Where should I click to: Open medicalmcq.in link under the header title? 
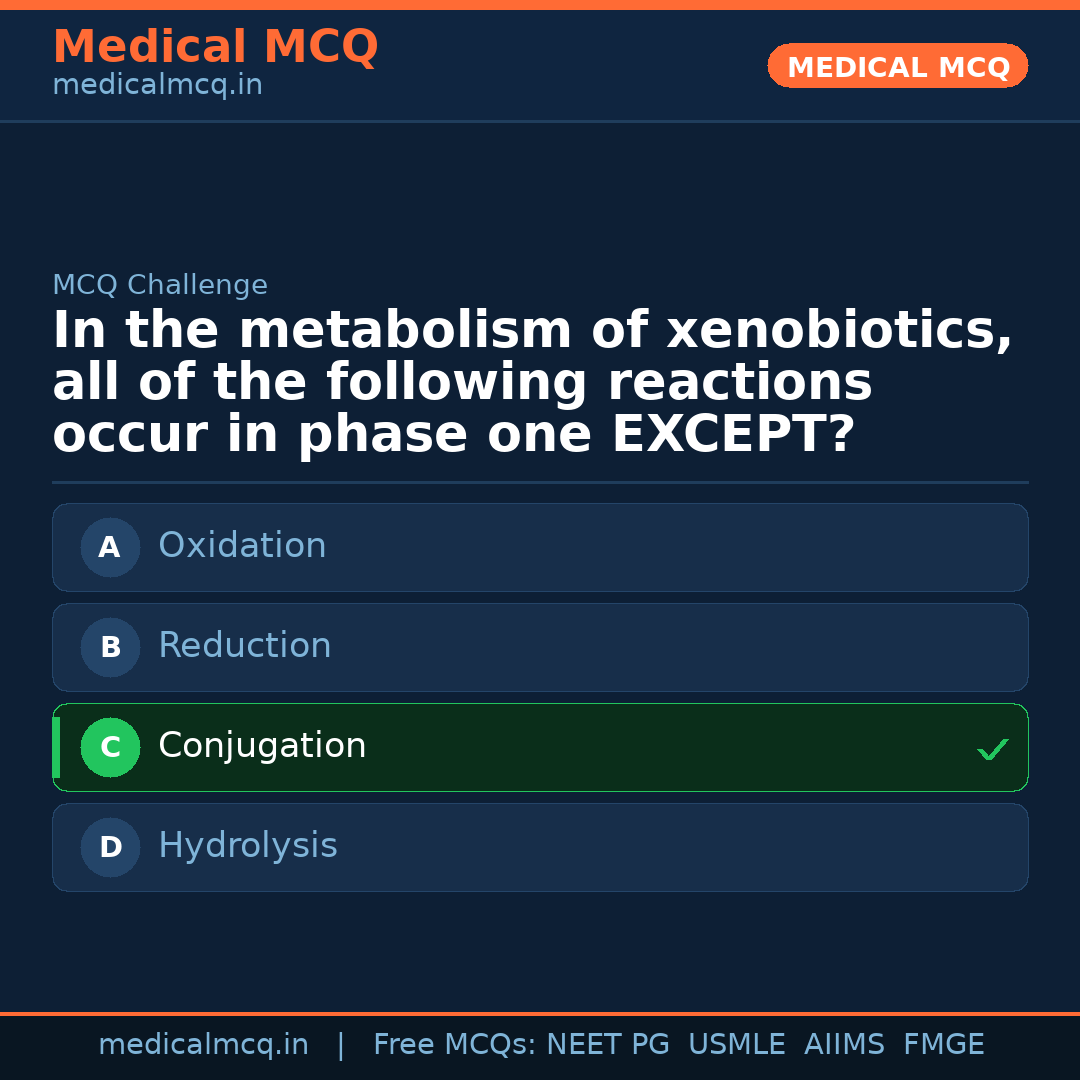(157, 86)
